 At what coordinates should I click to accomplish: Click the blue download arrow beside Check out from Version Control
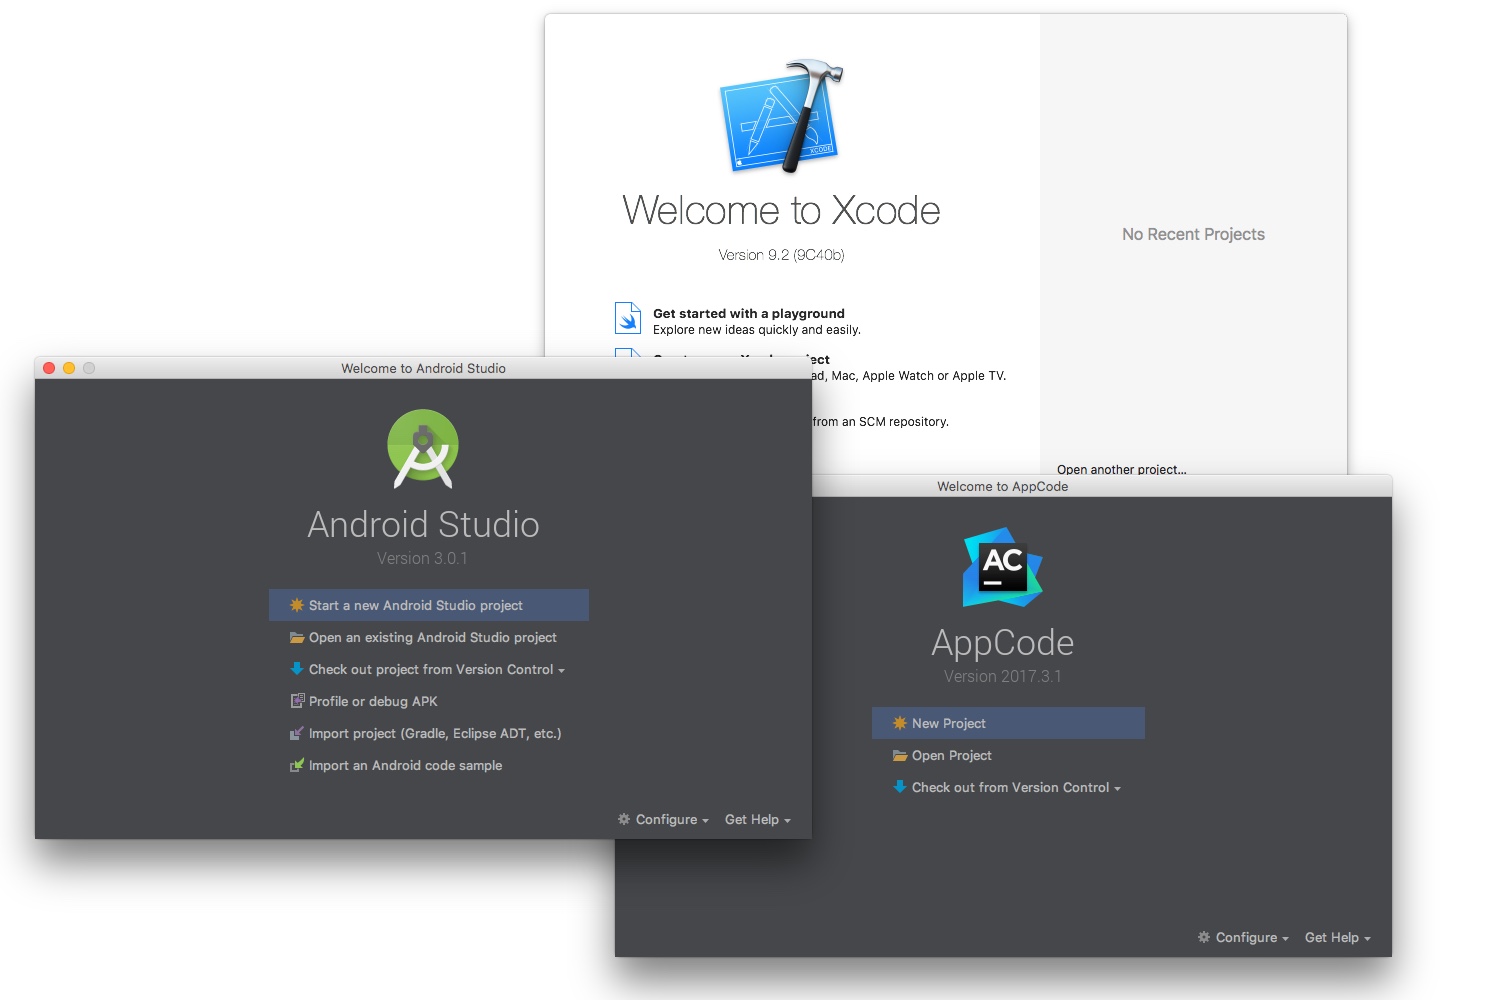pos(898,787)
